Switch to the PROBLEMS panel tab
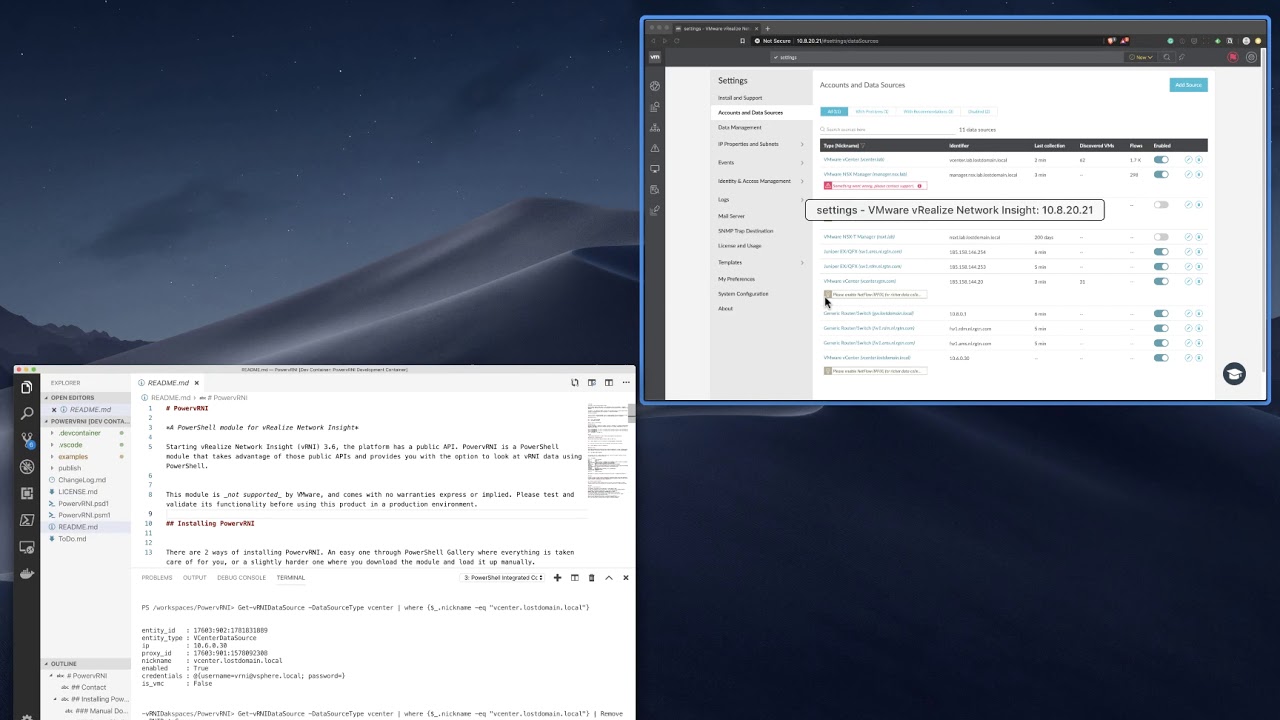The width and height of the screenshot is (1280, 720). click(x=157, y=577)
